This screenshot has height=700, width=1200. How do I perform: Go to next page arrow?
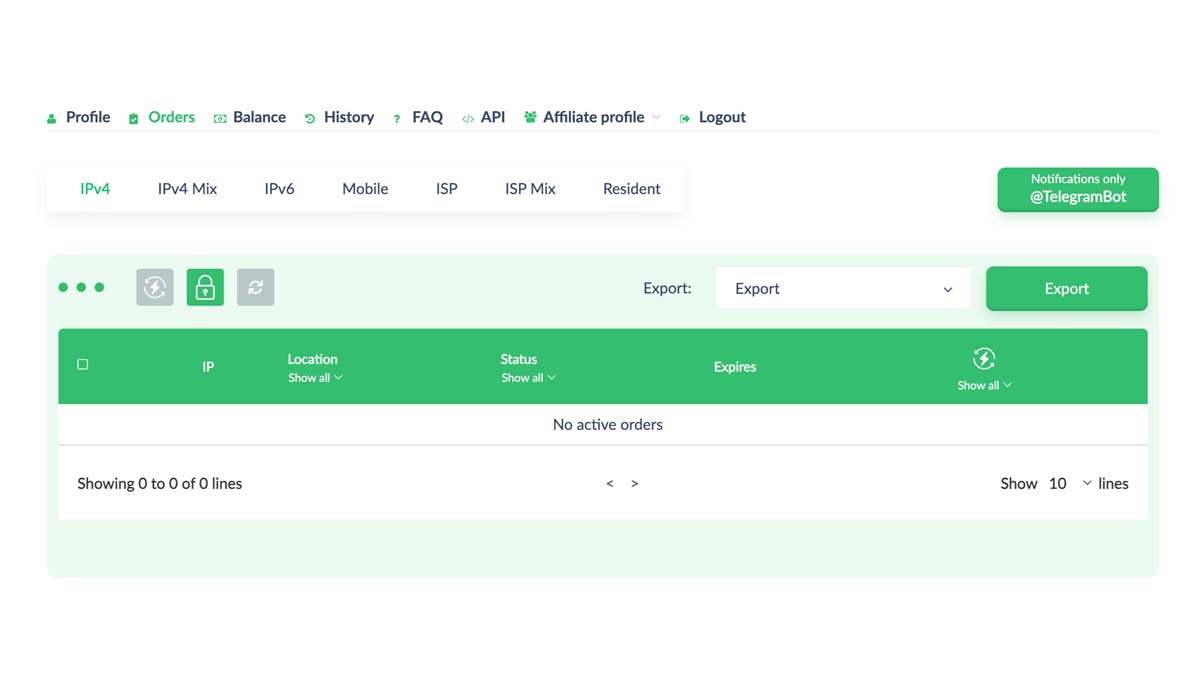point(634,484)
